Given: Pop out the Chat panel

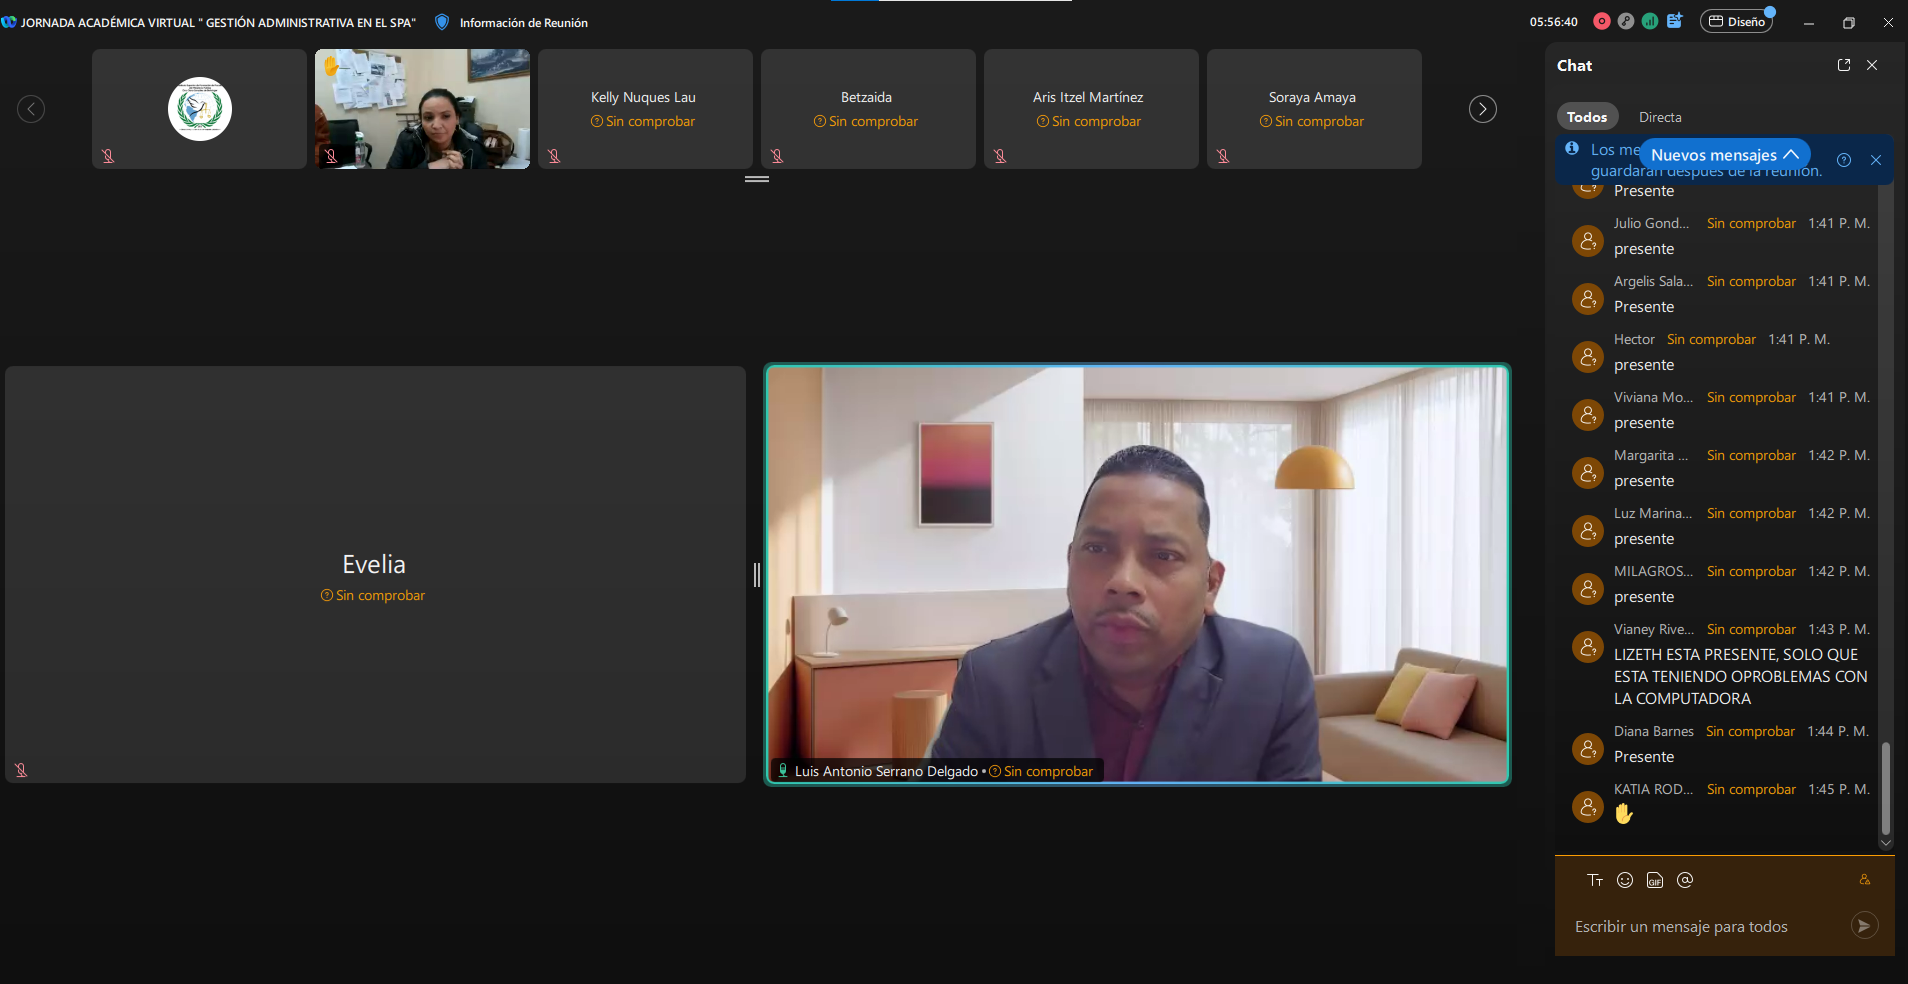Looking at the screenshot, I should coord(1844,65).
